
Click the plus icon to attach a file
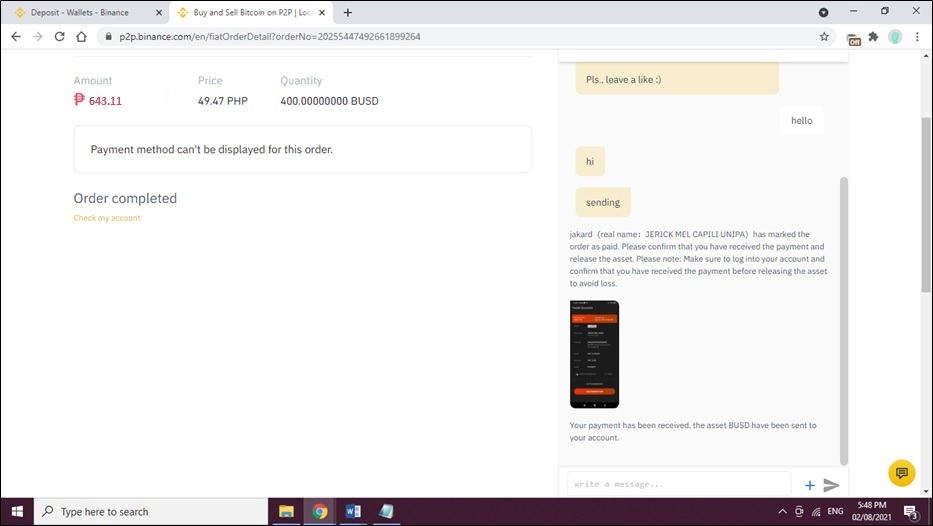point(810,485)
